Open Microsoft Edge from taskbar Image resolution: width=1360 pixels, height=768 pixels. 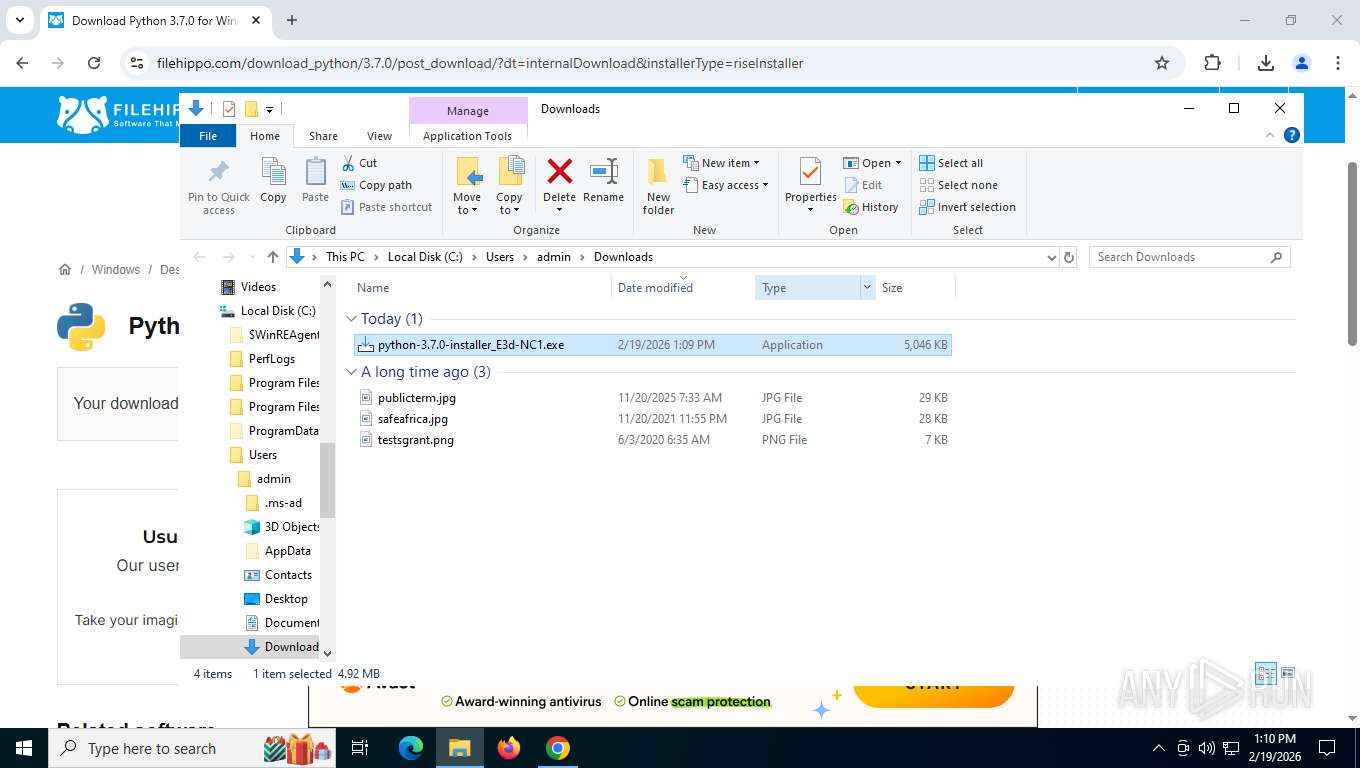(x=411, y=748)
